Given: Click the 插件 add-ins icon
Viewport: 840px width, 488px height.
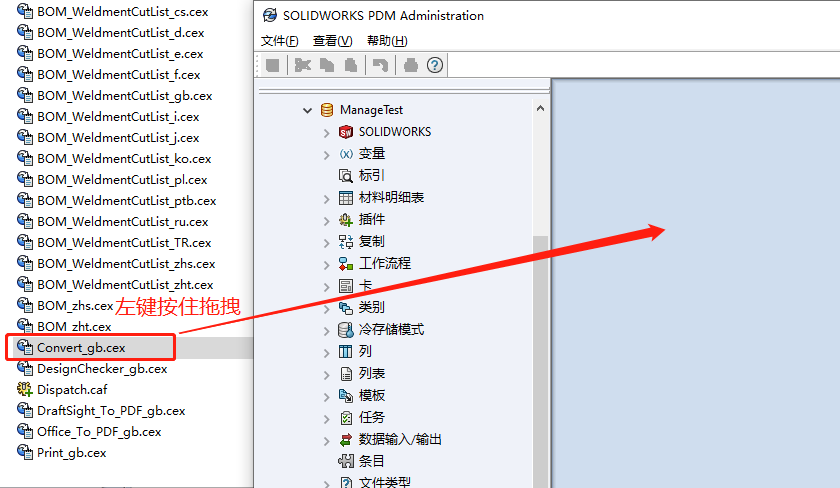Looking at the screenshot, I should [x=346, y=220].
